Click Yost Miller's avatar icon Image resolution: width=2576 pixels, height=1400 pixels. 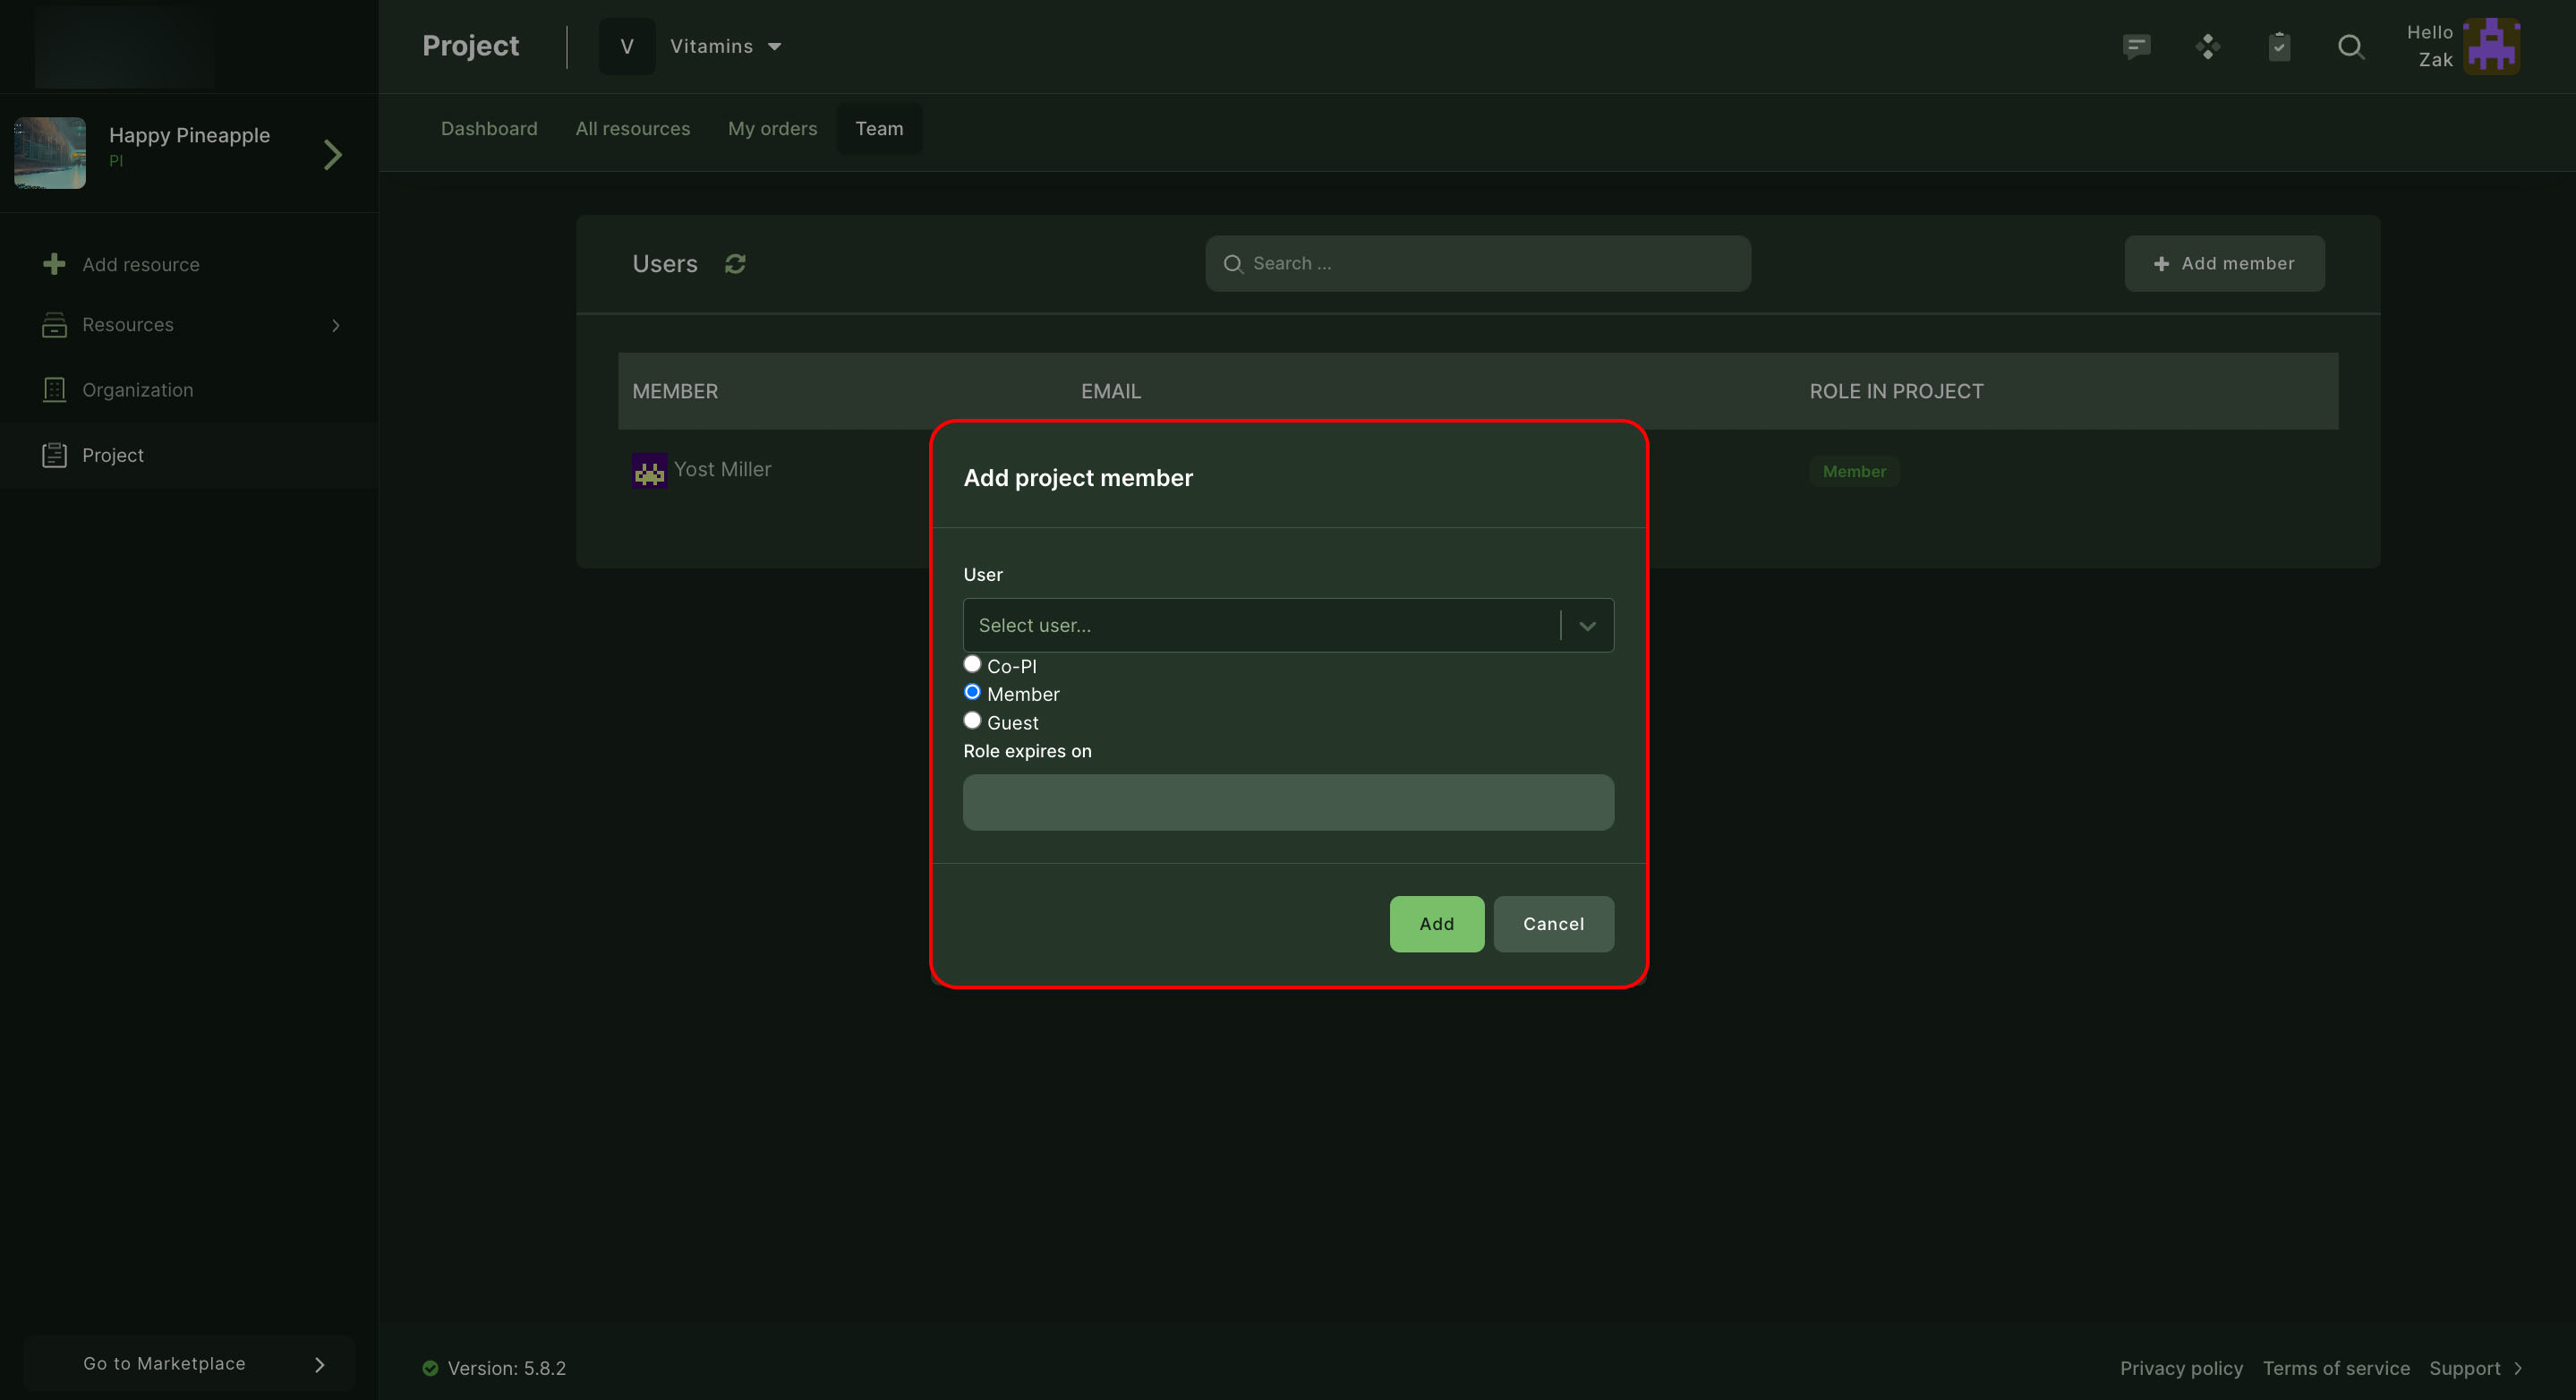pyautogui.click(x=649, y=470)
